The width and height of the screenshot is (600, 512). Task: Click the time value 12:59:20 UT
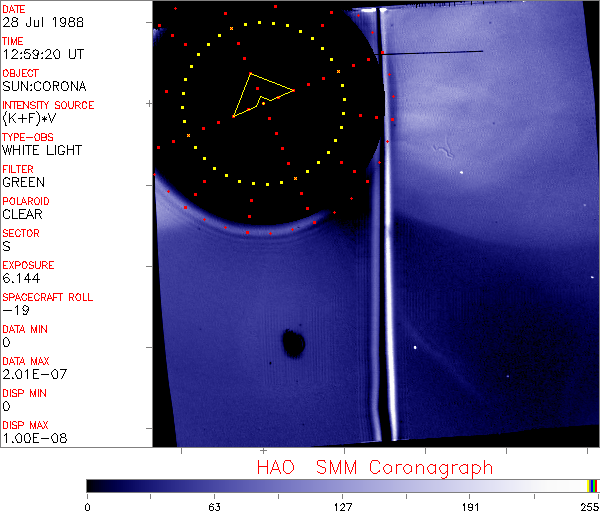pyautogui.click(x=43, y=54)
